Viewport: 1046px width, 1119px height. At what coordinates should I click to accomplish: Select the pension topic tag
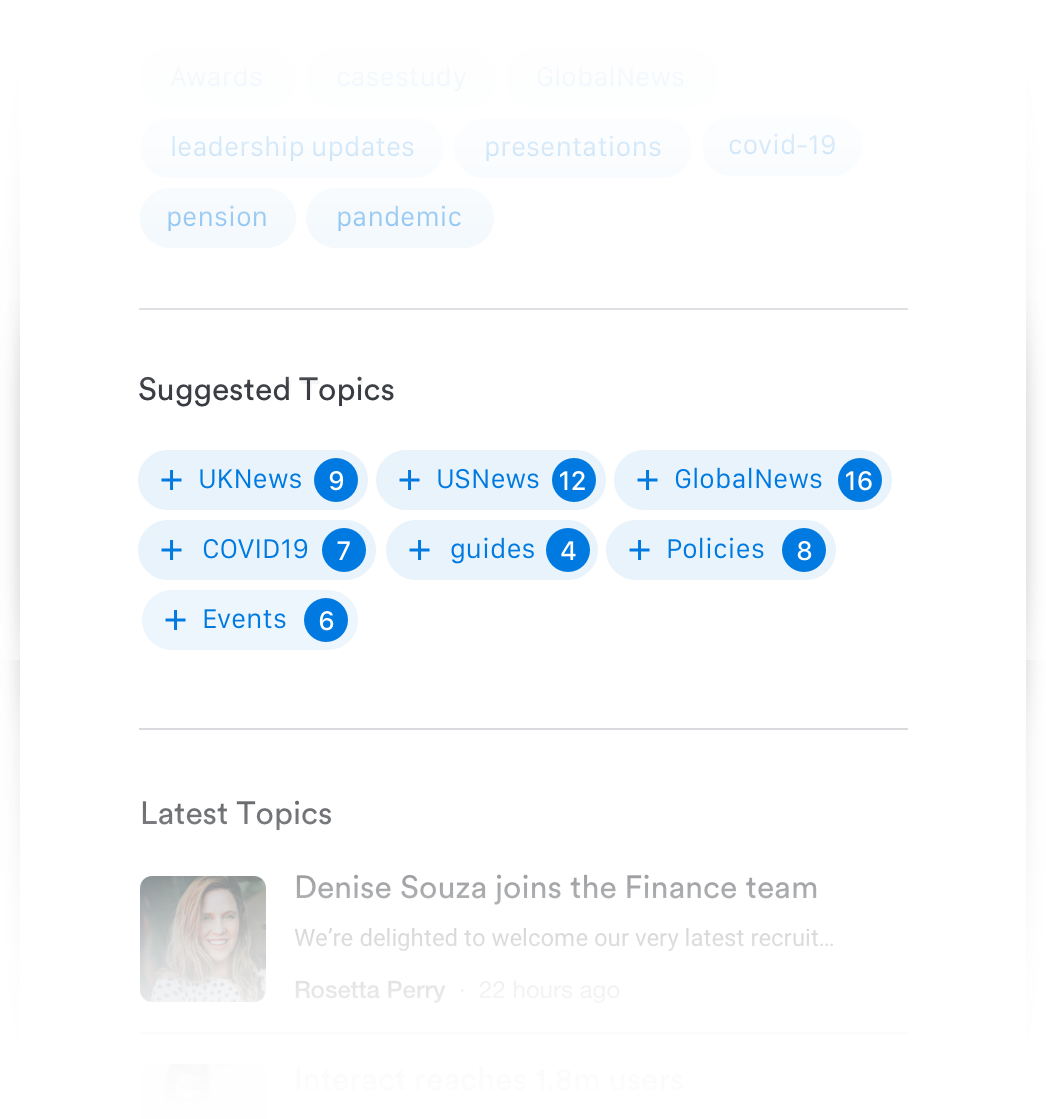click(x=218, y=218)
